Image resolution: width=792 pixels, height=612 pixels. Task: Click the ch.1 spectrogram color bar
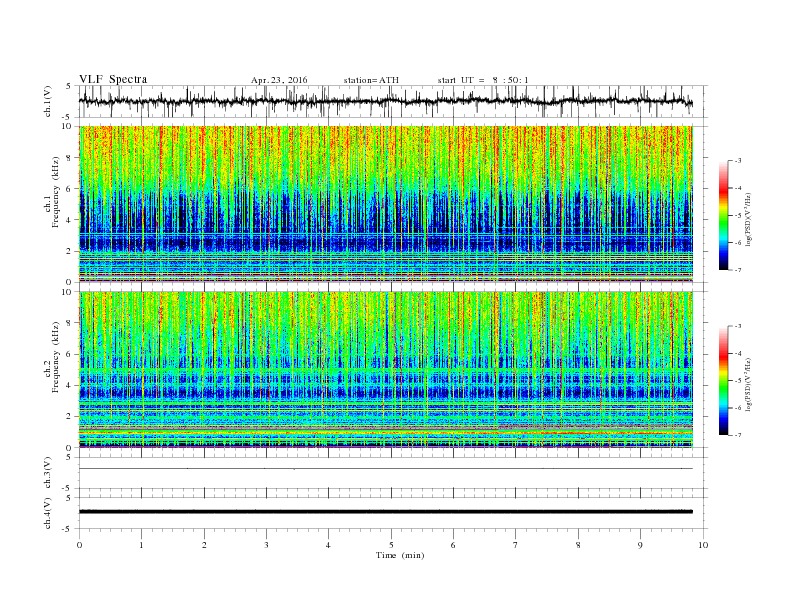tap(723, 215)
